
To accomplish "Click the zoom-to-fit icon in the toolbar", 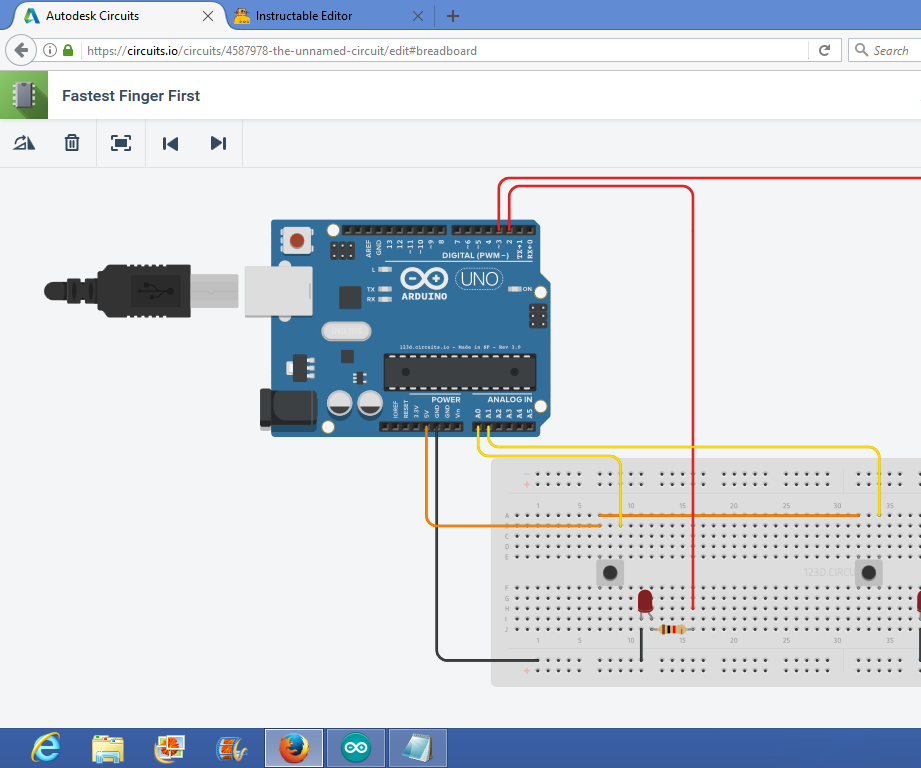I will (x=121, y=143).
